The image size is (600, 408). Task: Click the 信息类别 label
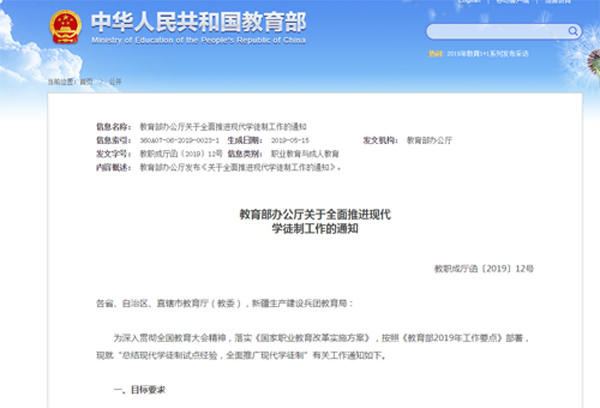coord(245,154)
